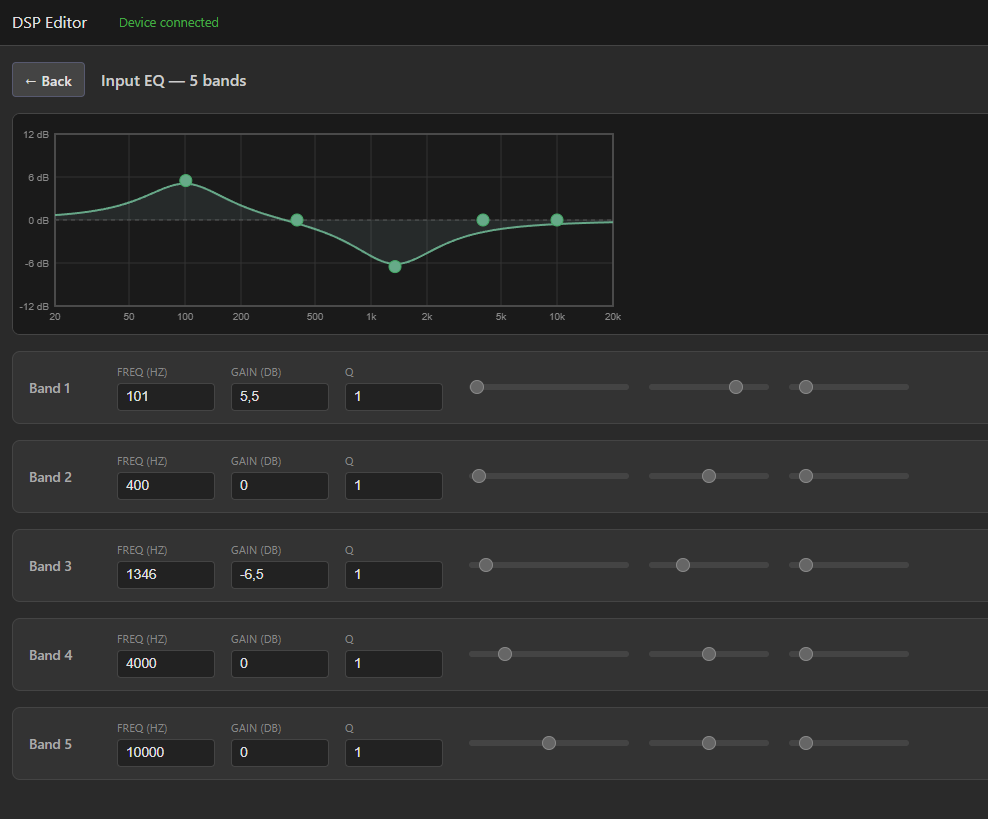Click the Back button
The height and width of the screenshot is (819, 988).
[49, 80]
